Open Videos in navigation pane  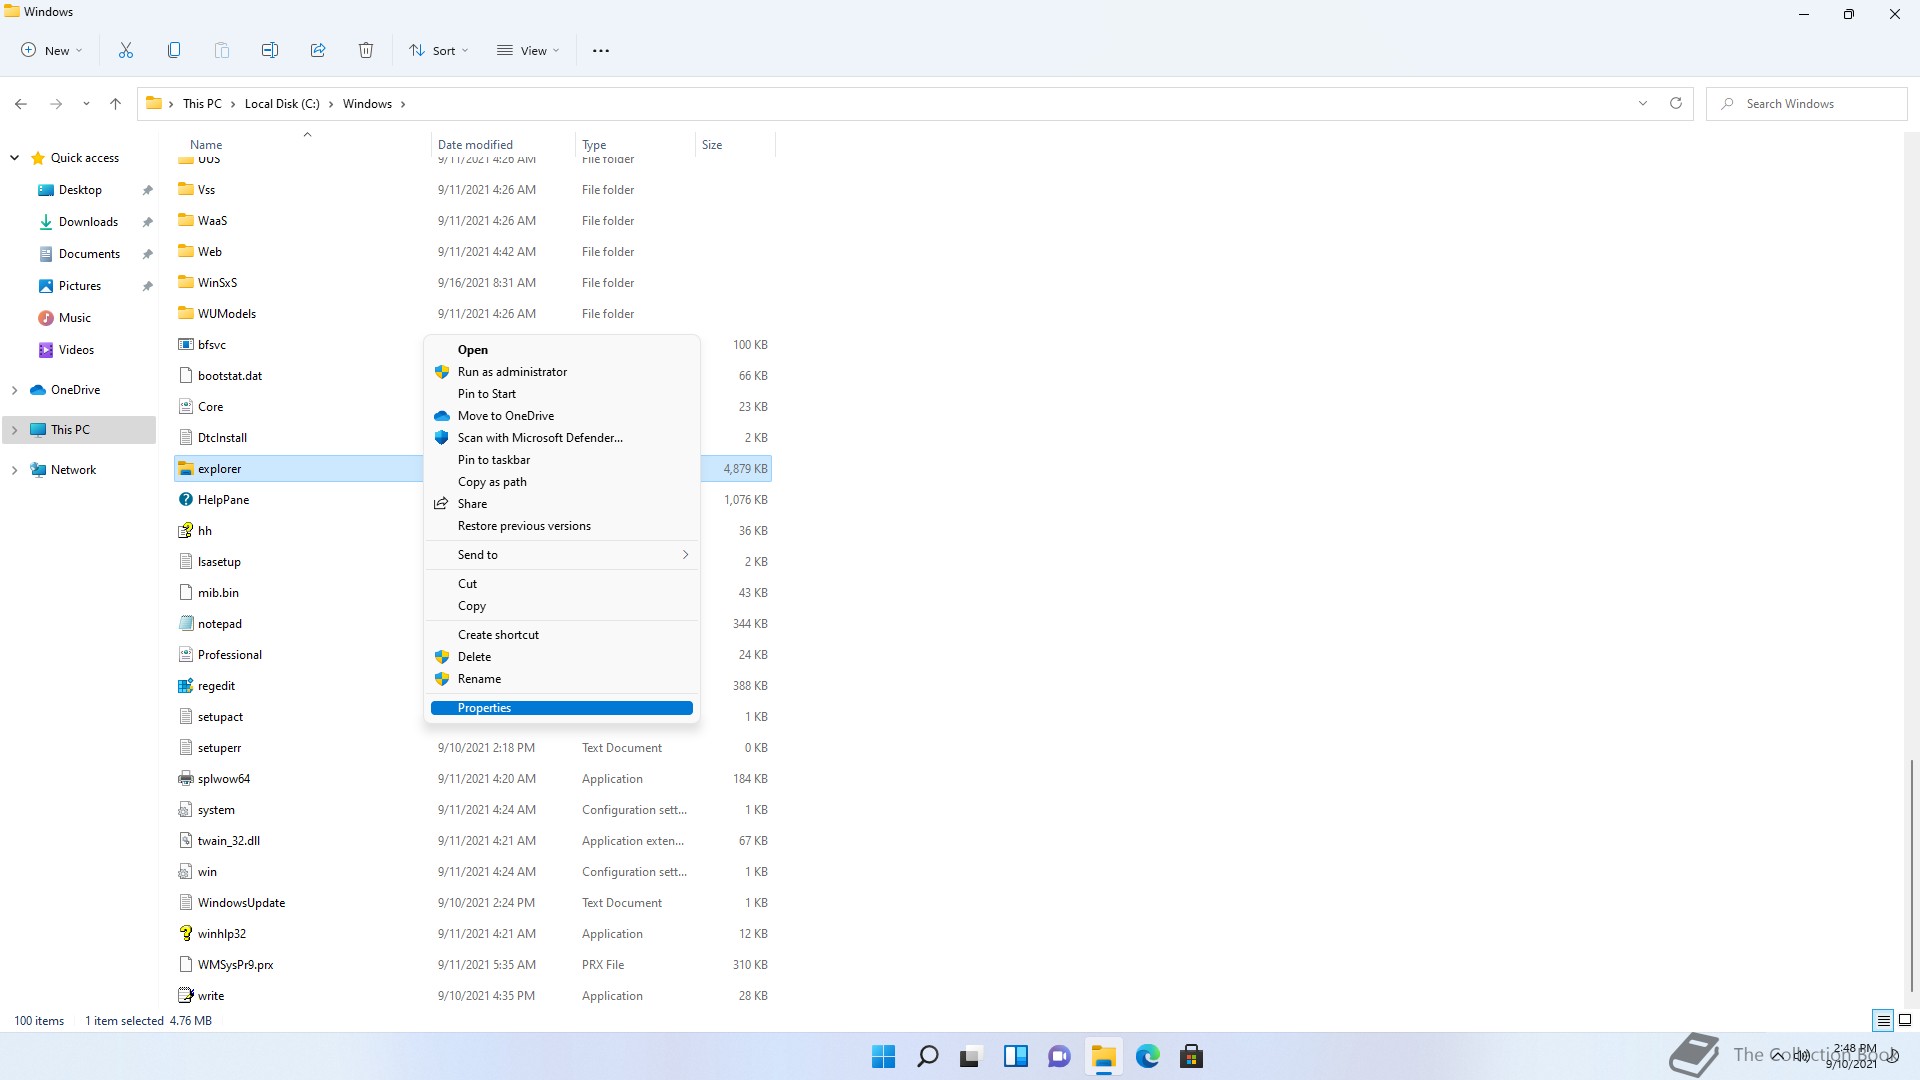76,350
